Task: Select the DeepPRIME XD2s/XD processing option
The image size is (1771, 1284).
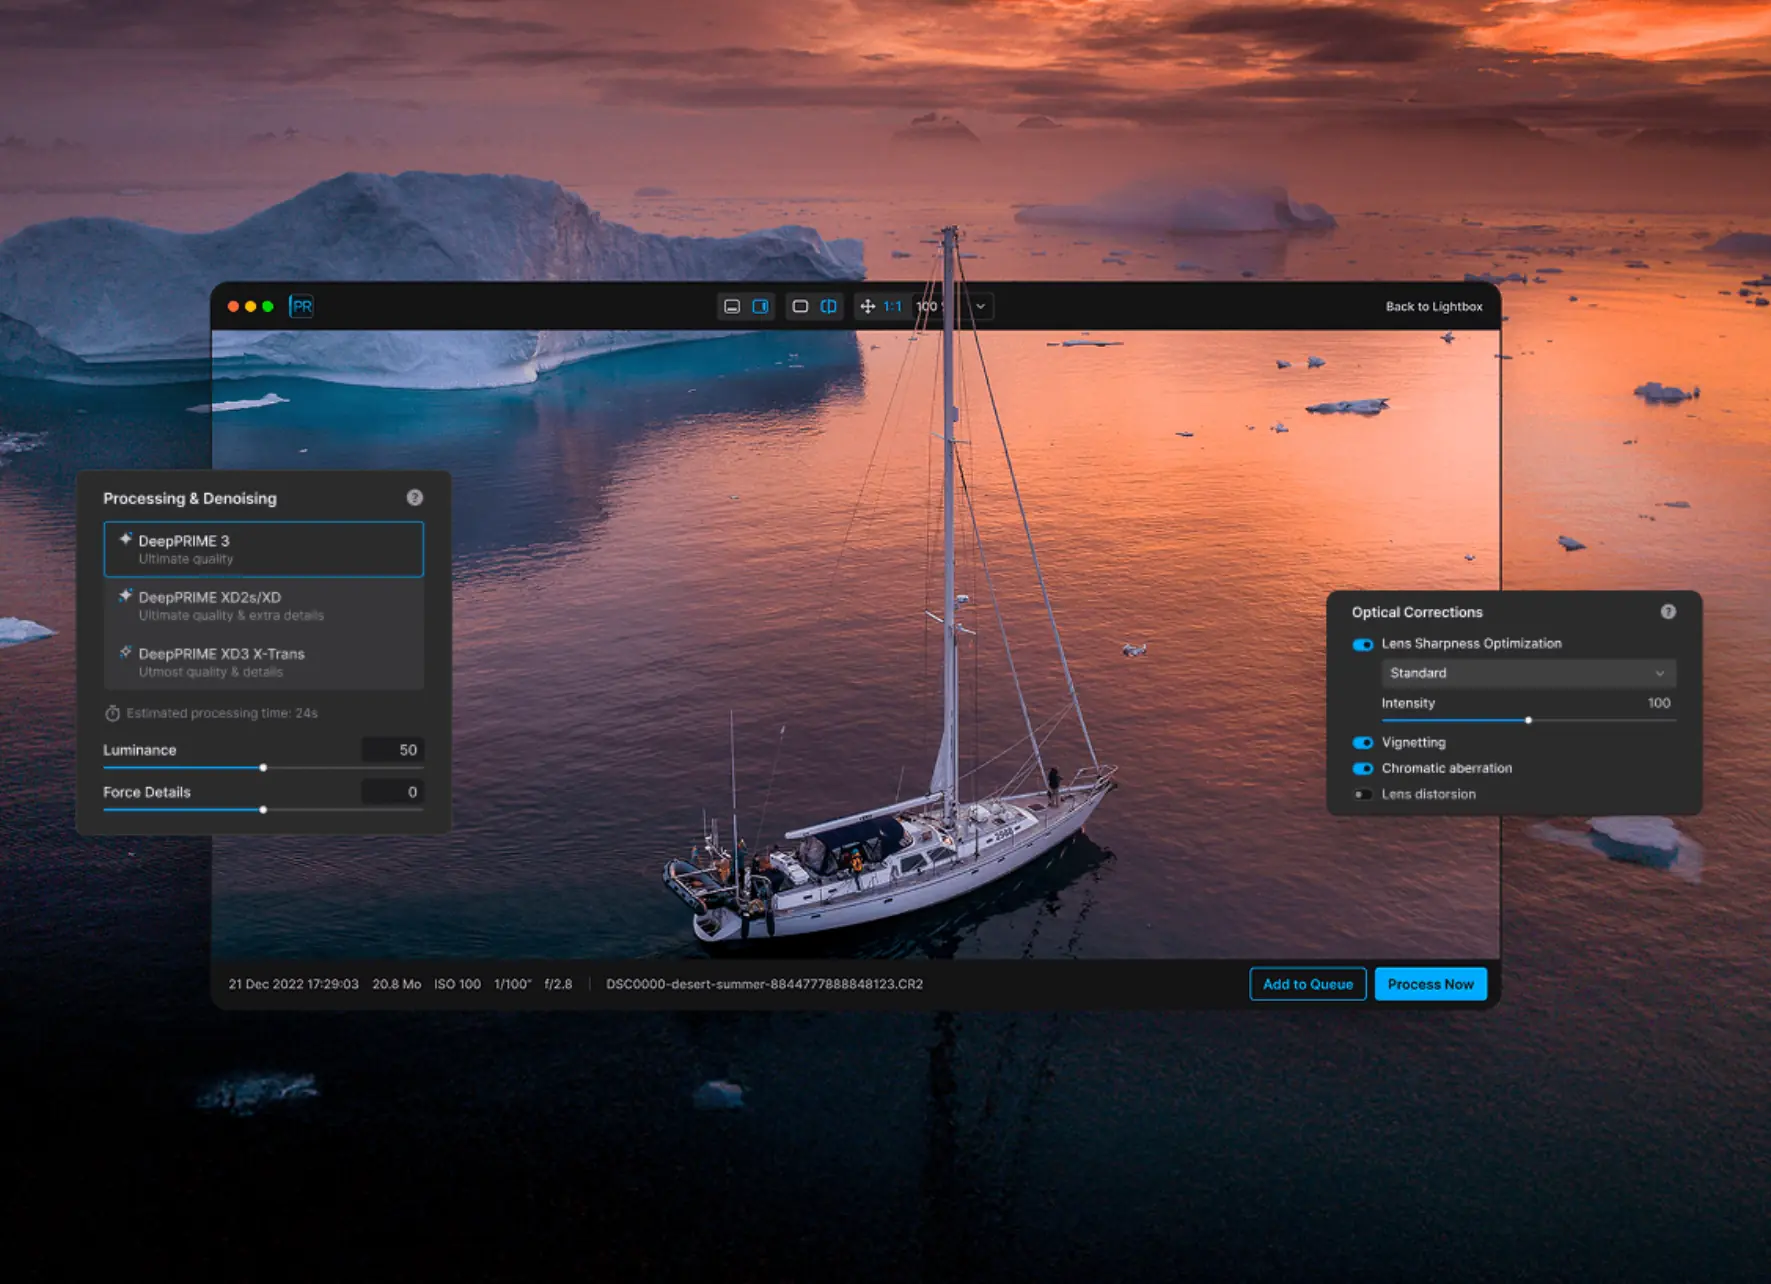Action: coord(263,605)
